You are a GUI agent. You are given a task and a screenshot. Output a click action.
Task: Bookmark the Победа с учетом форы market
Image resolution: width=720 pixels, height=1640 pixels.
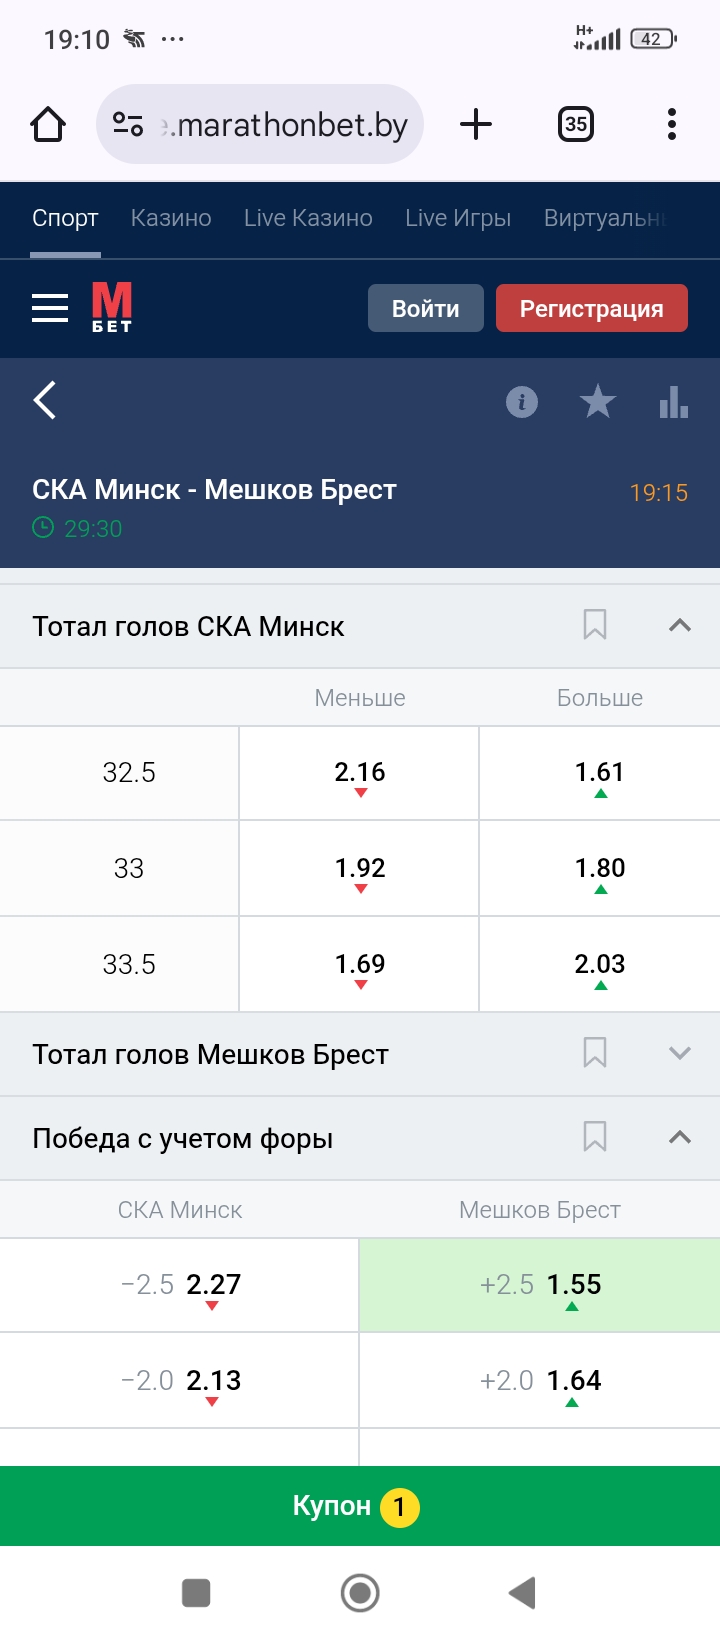pos(595,1137)
